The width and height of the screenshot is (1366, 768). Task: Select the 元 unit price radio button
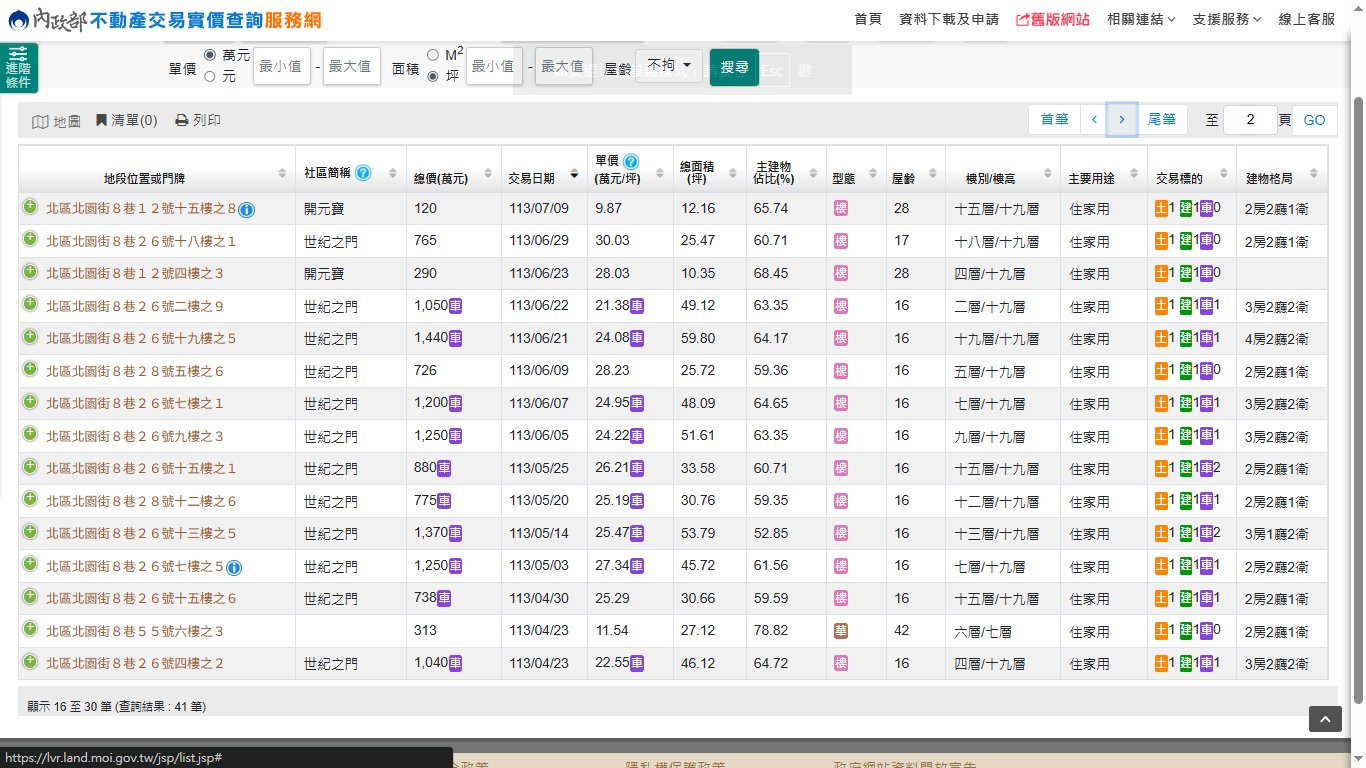click(210, 76)
